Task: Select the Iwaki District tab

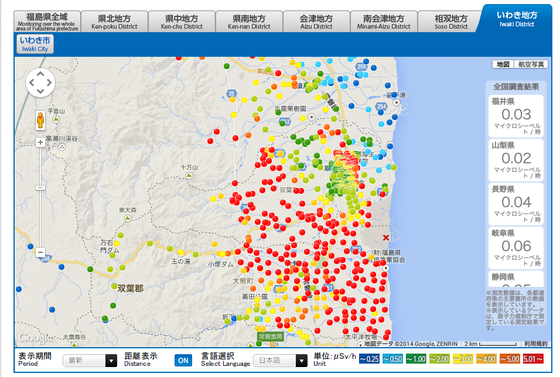Action: (517, 19)
